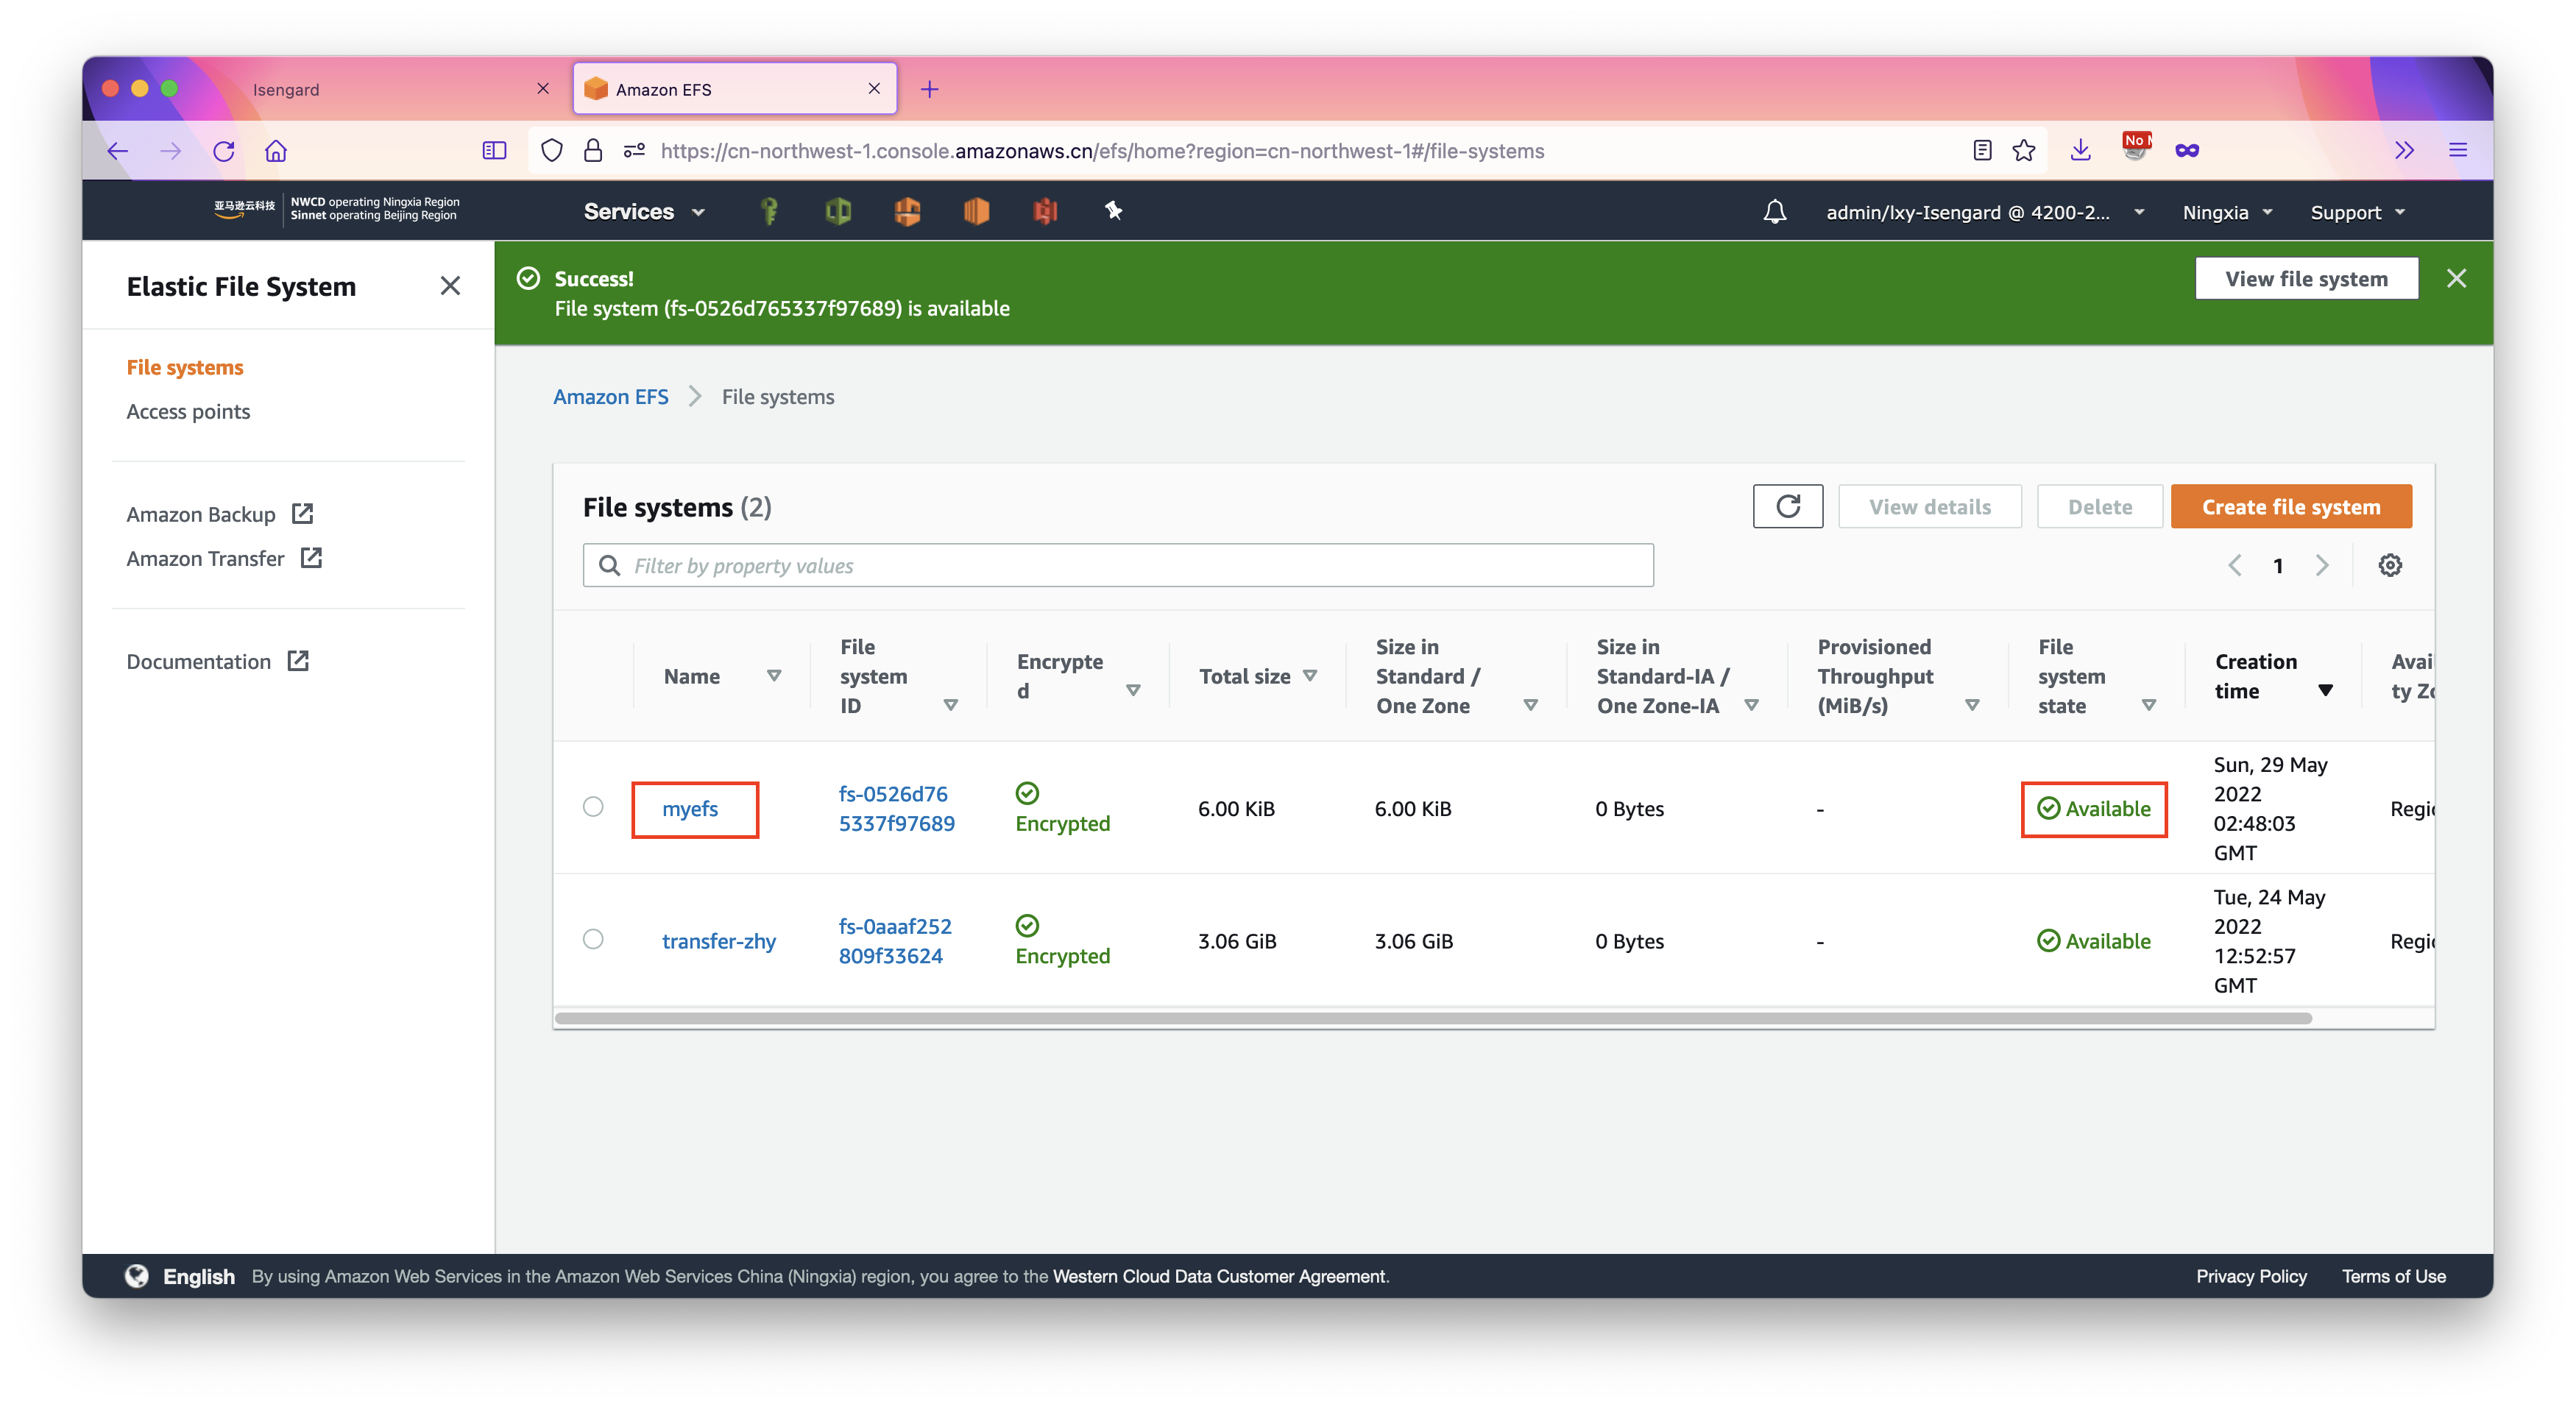Expand the Services dropdown menu
2576x1407 pixels.
coord(645,212)
